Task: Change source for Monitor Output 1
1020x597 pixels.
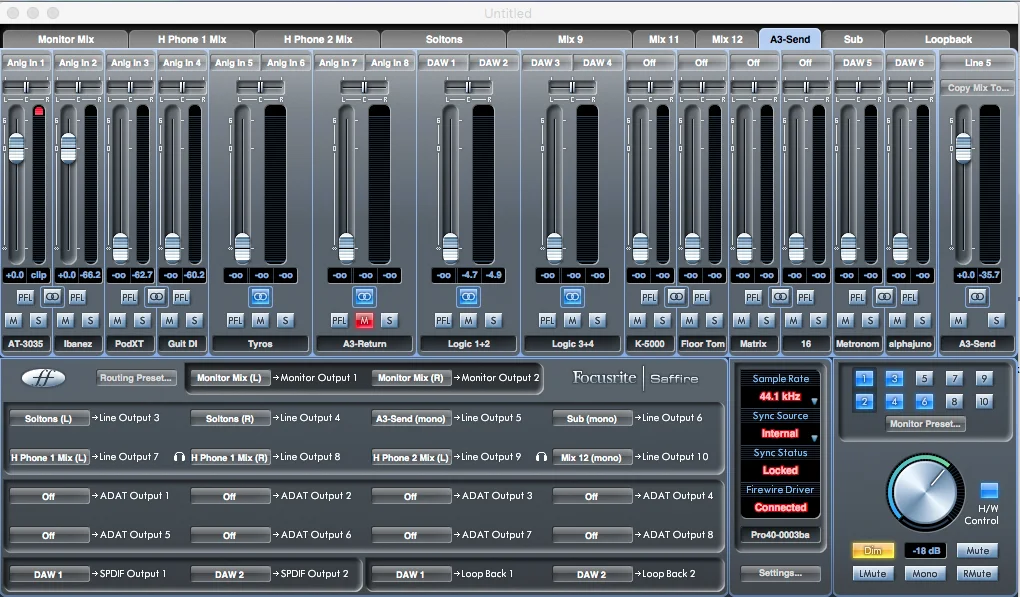Action: 228,378
